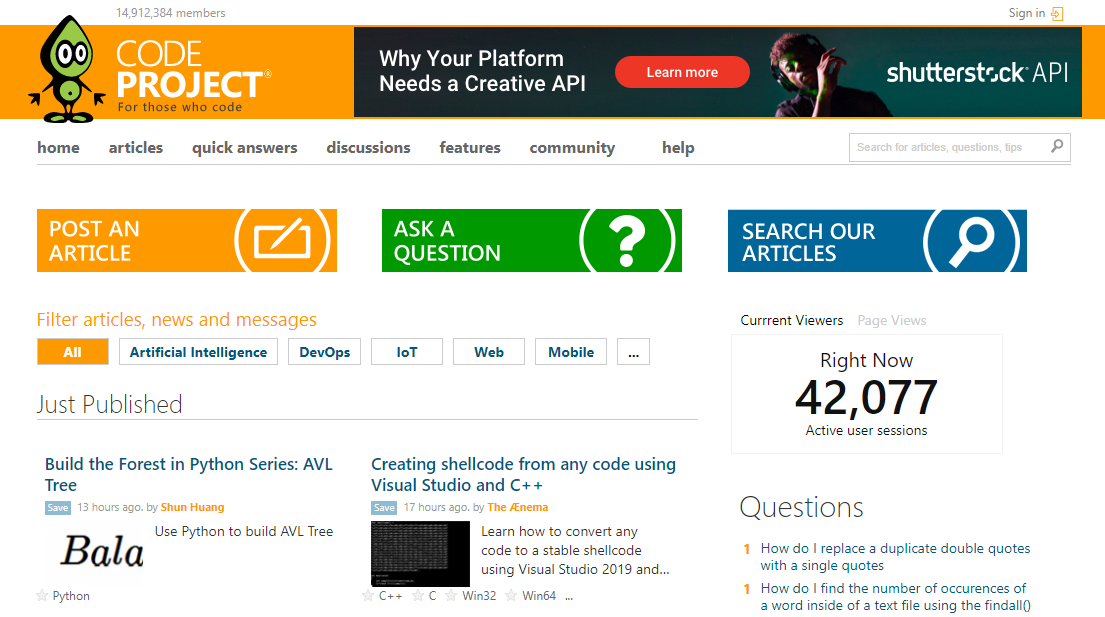
Task: Switch to the Page Views tab
Action: pyautogui.click(x=891, y=320)
